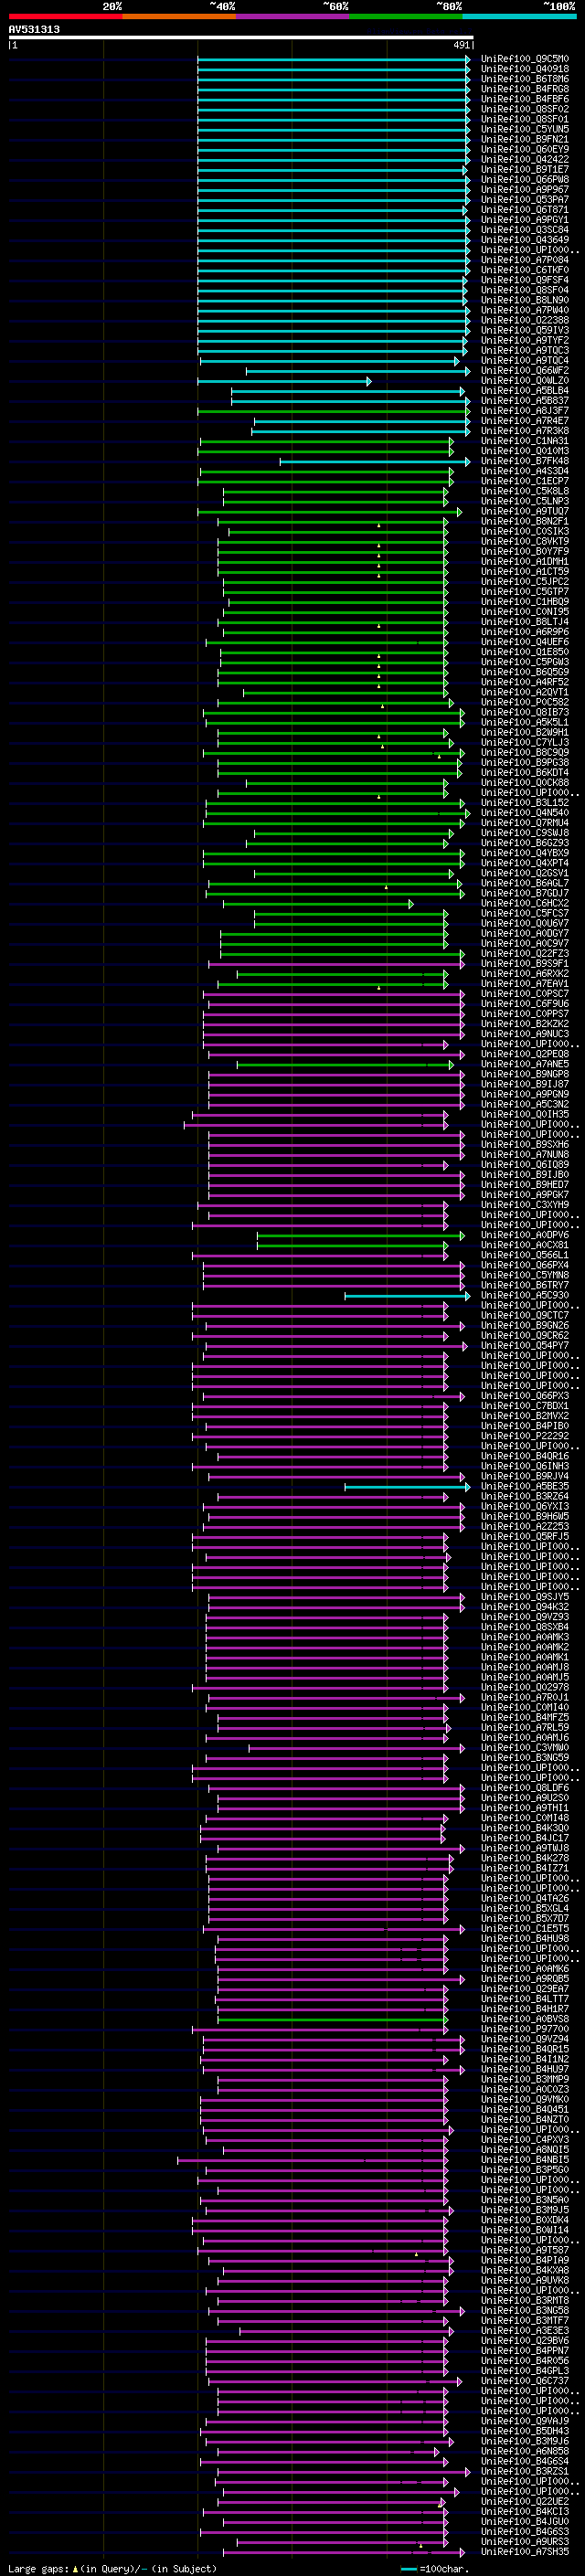
Task: Open UniRef100_Q42422 hit
Action: tap(524, 159)
